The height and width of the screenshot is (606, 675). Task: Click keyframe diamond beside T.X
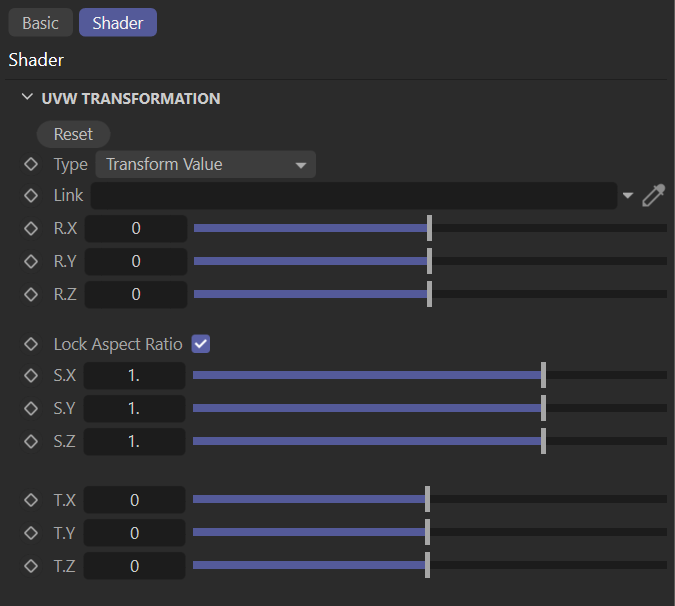pos(31,500)
